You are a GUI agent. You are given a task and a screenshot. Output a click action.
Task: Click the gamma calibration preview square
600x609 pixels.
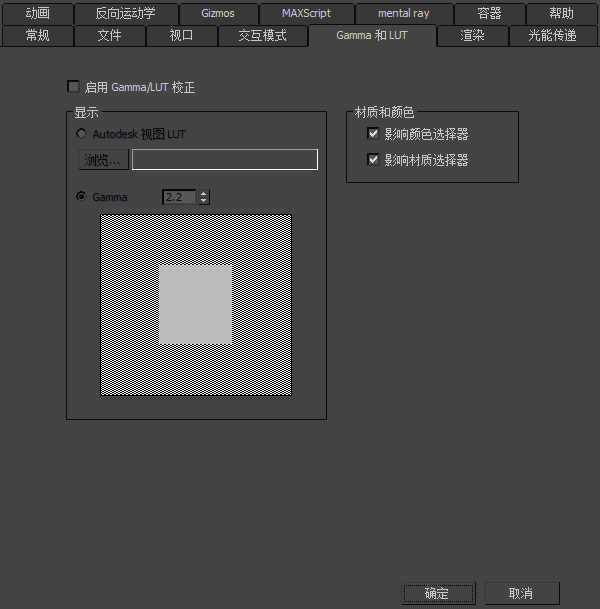click(196, 305)
